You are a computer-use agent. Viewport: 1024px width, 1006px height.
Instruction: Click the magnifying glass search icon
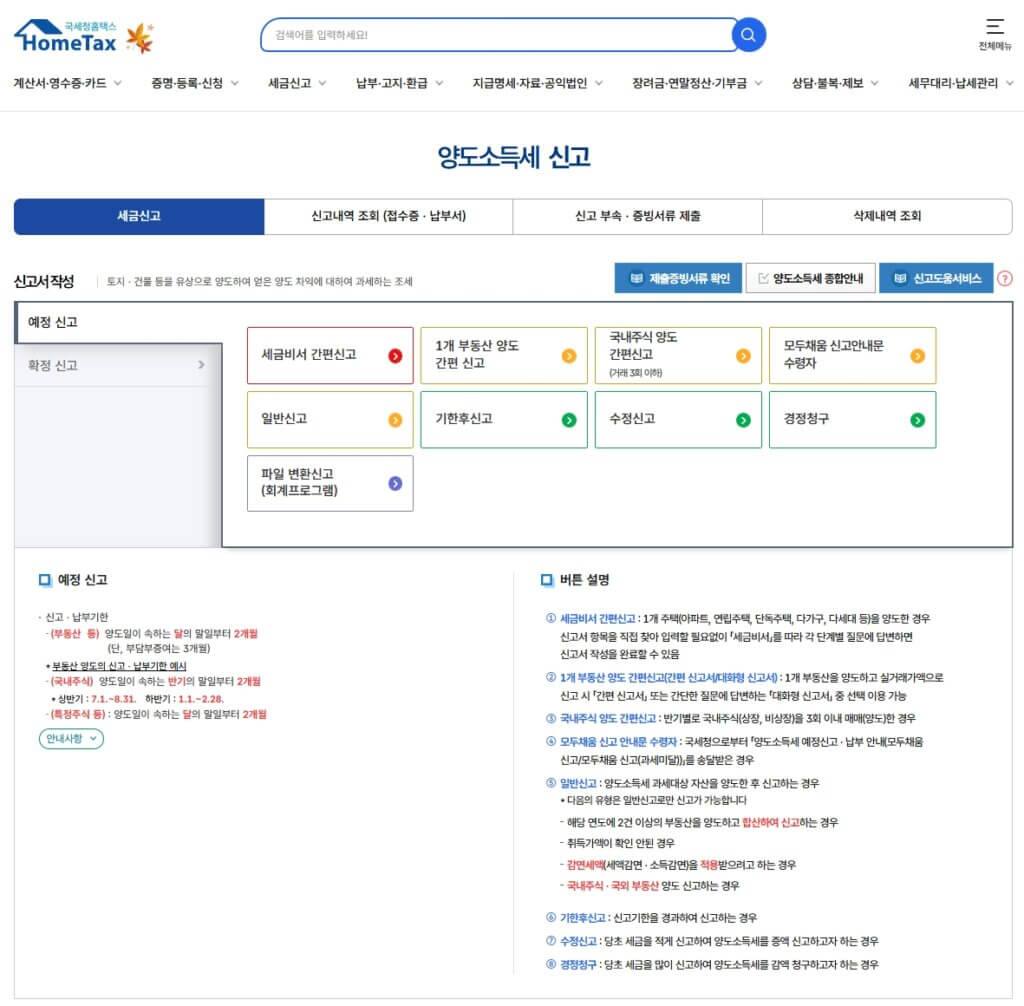748,35
